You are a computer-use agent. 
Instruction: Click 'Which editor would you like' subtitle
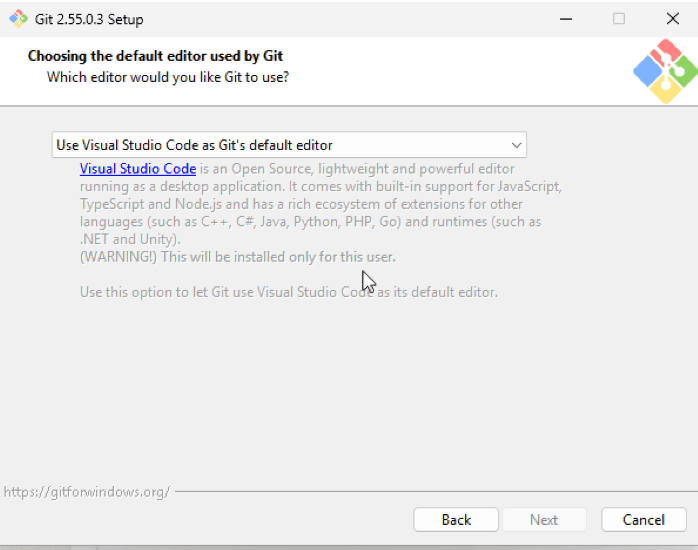pos(168,77)
